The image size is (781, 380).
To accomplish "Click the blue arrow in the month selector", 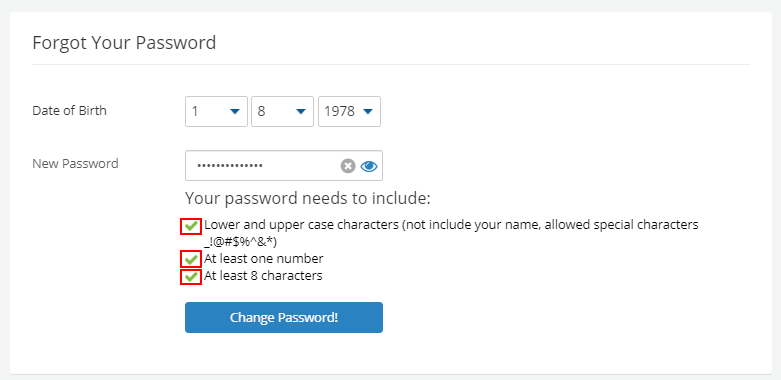I will 301,112.
